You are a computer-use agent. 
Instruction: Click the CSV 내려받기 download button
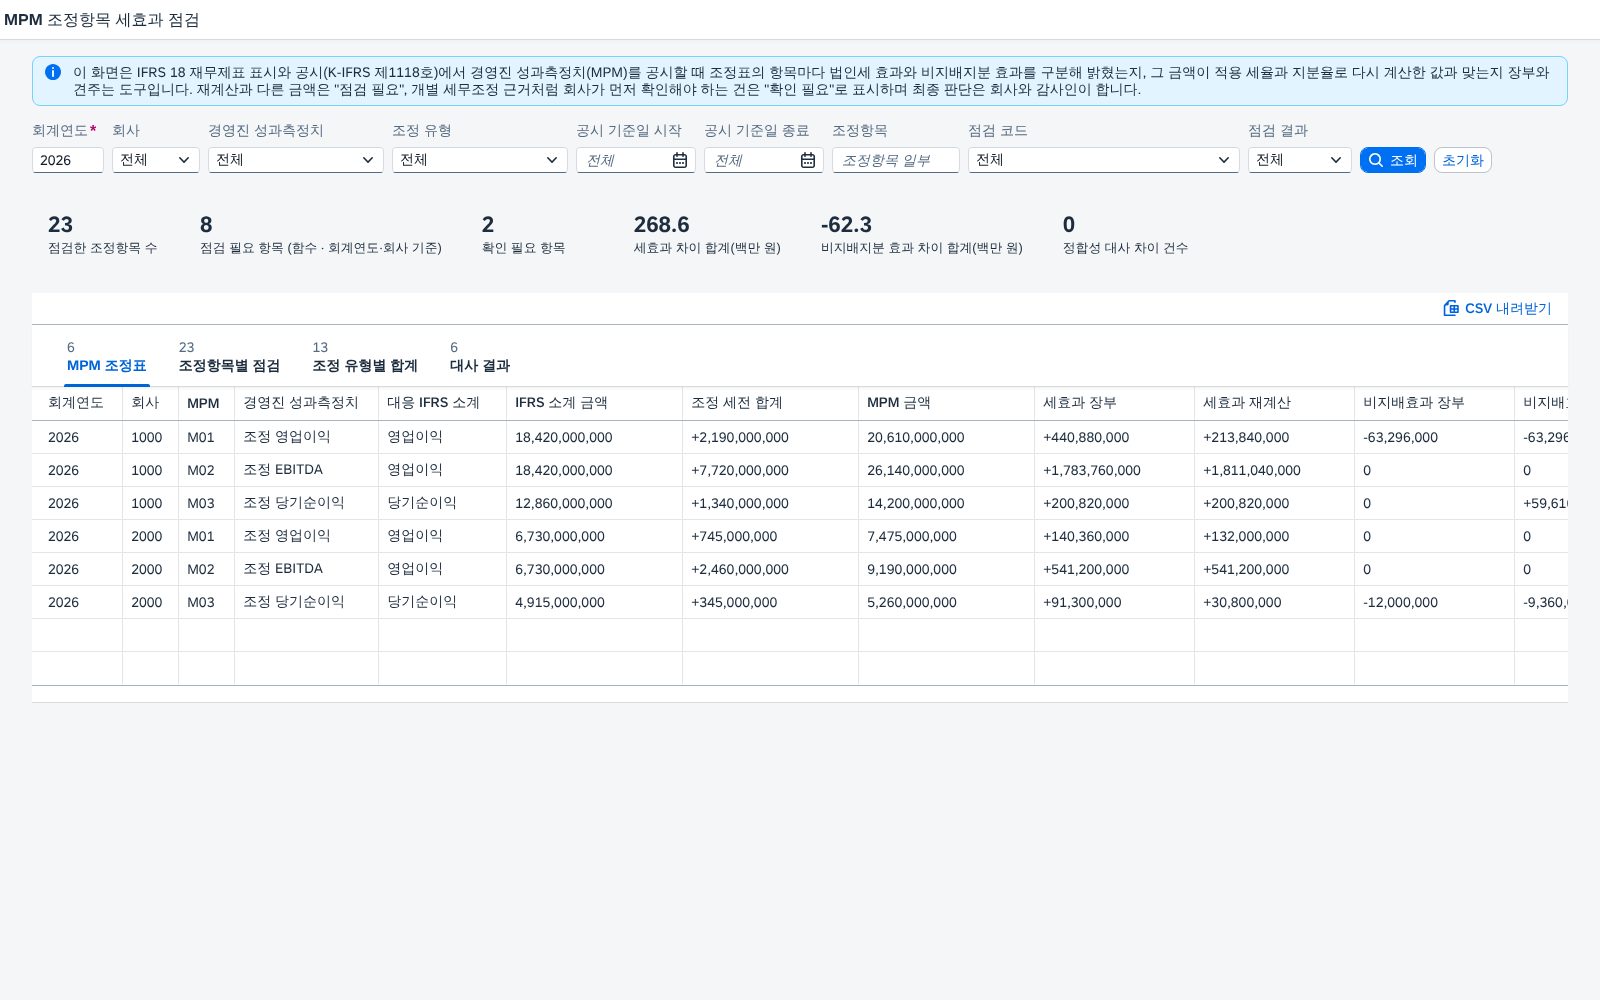point(1497,308)
